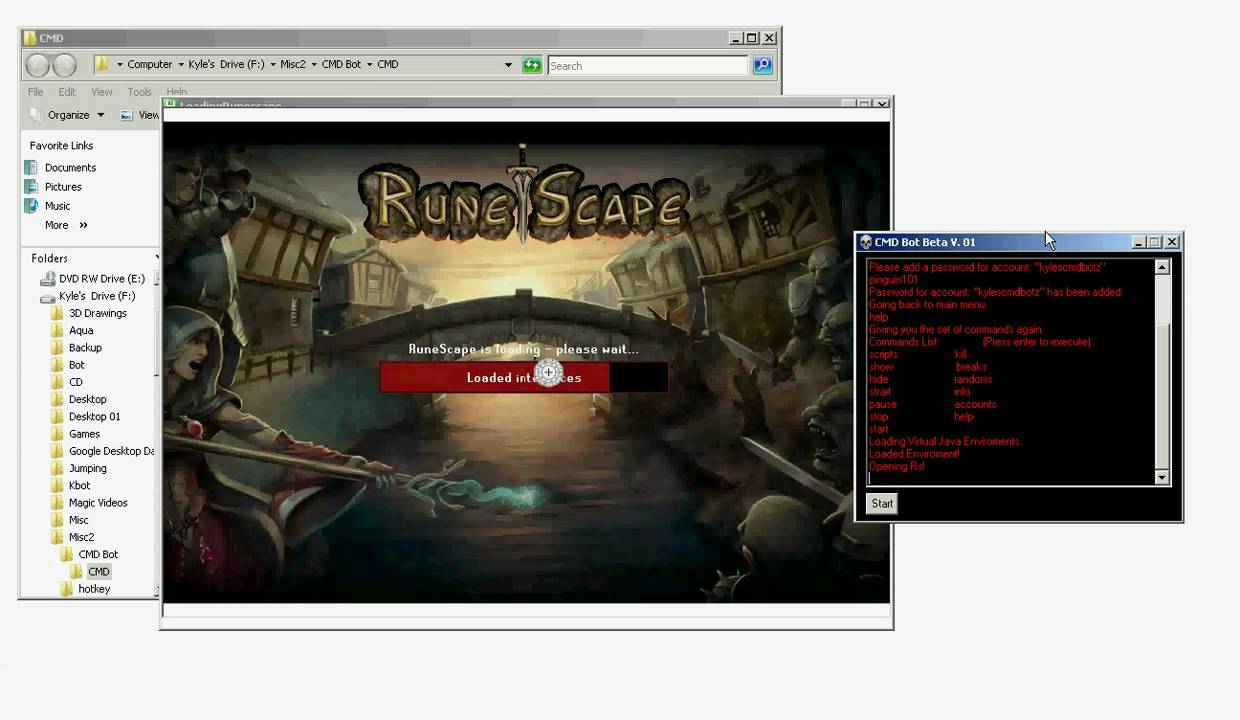Screen dimensions: 1240x720
Task: Select Desktop 01 folder in tree
Action: pos(94,417)
